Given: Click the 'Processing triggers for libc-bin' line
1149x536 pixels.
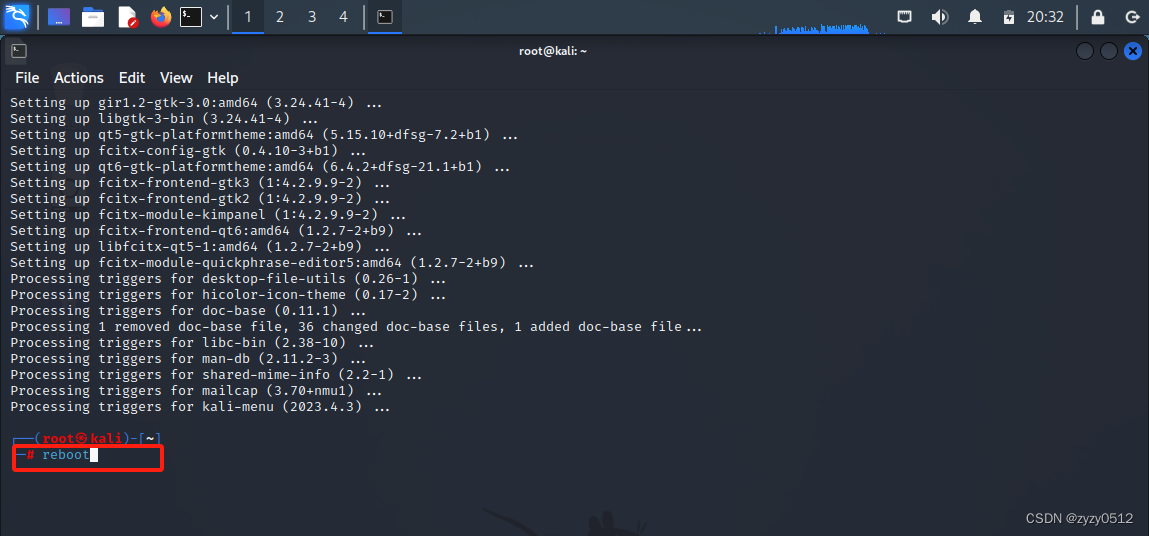Looking at the screenshot, I should click(x=192, y=343).
